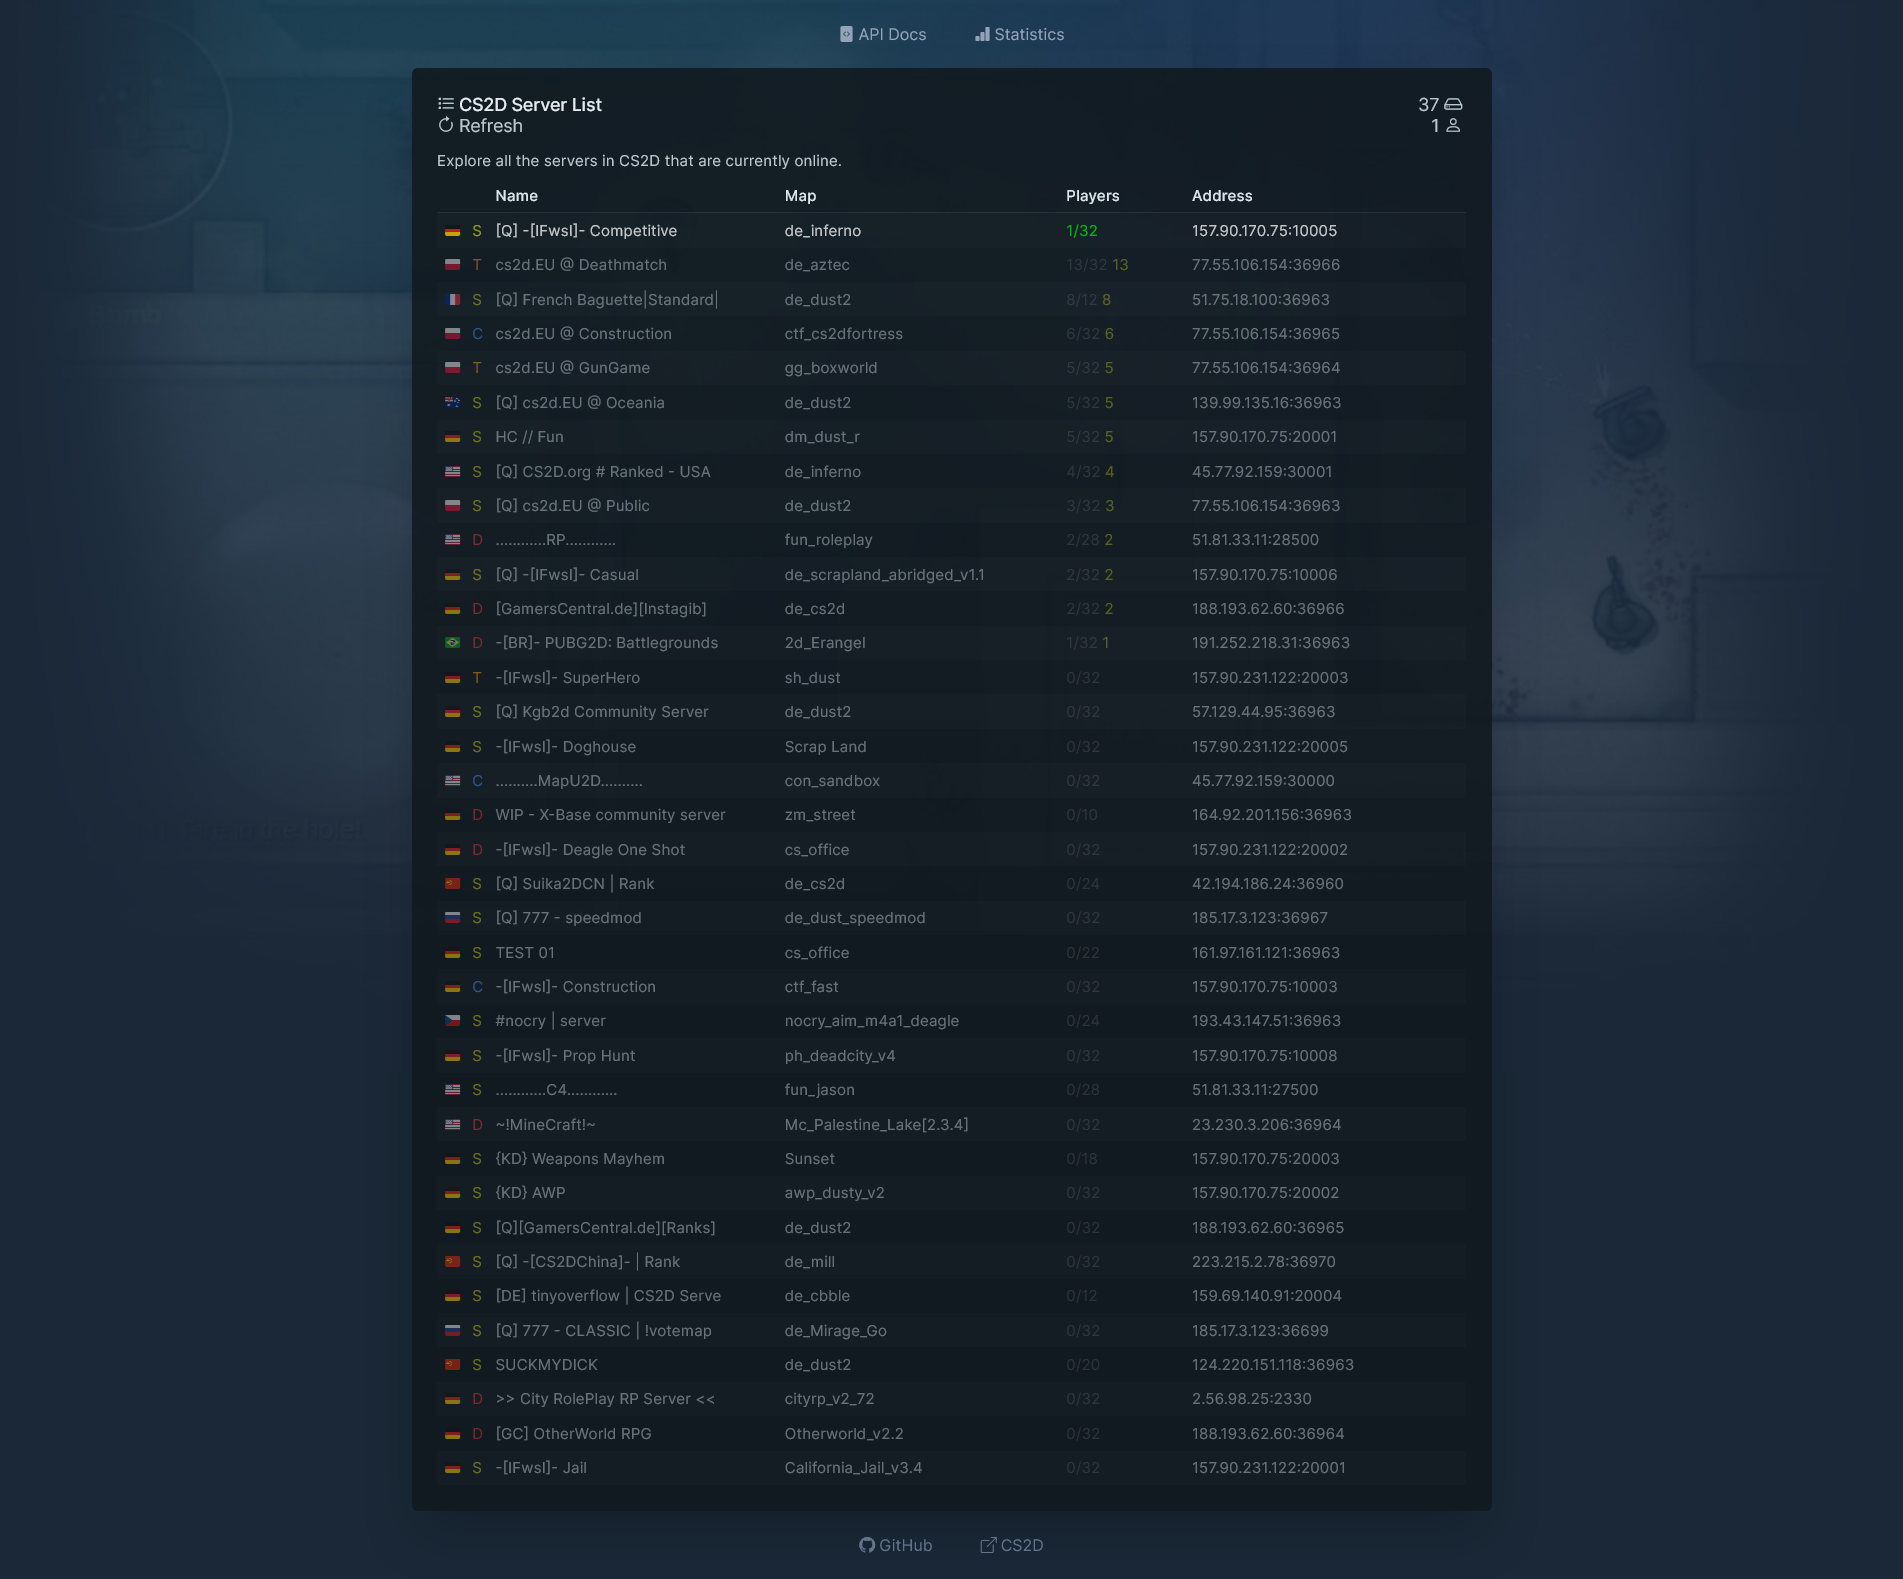Click the C mode letter on cs2d.EU Construction row
Screen dimensions: 1903x1579
point(477,334)
